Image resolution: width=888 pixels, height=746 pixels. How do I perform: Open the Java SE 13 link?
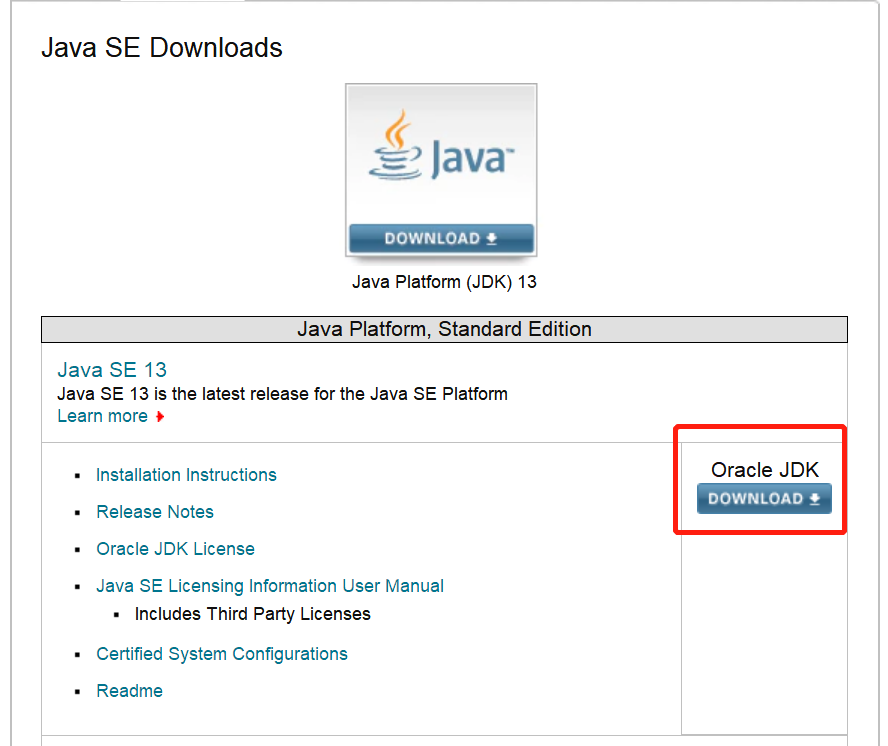tap(112, 370)
